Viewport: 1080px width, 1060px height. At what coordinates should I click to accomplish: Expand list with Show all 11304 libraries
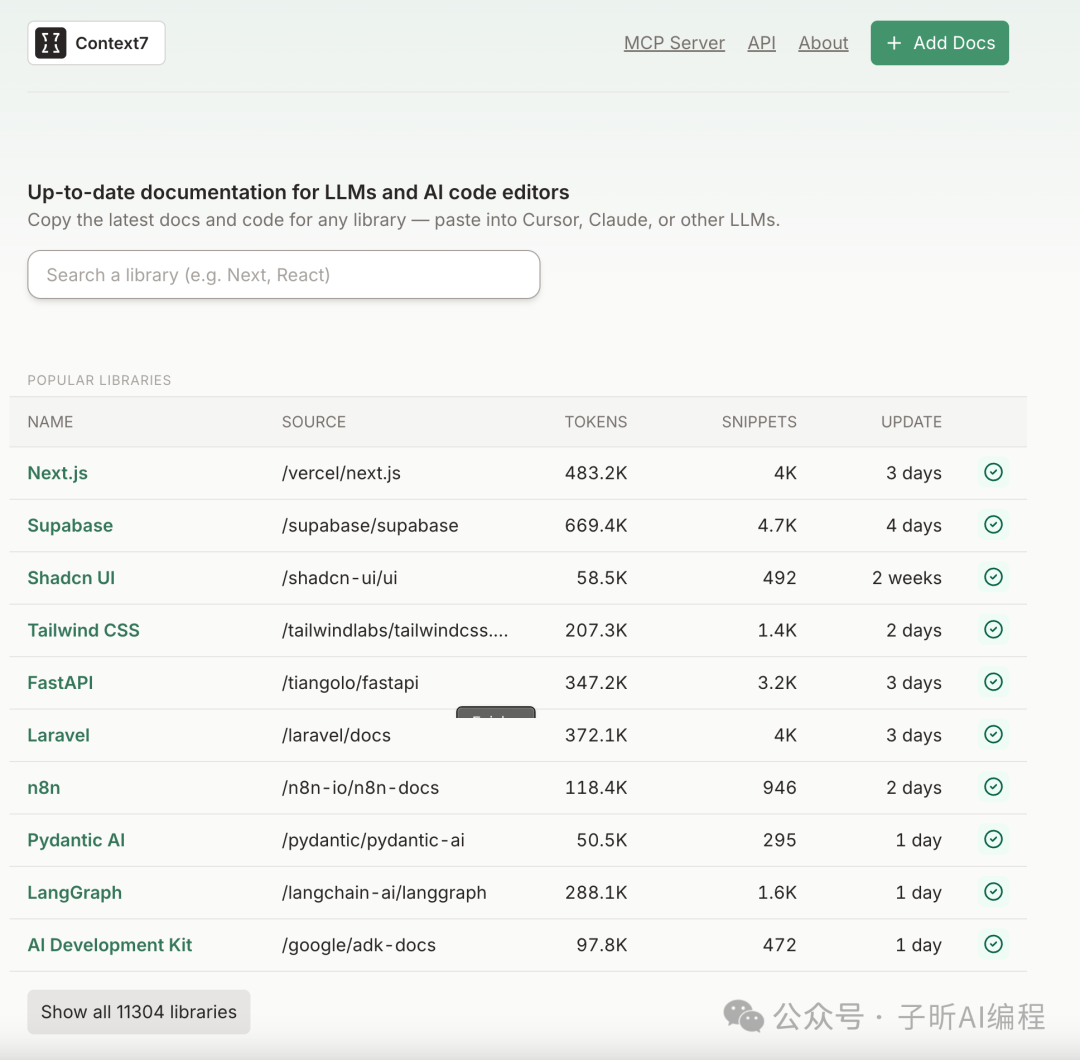point(138,1012)
